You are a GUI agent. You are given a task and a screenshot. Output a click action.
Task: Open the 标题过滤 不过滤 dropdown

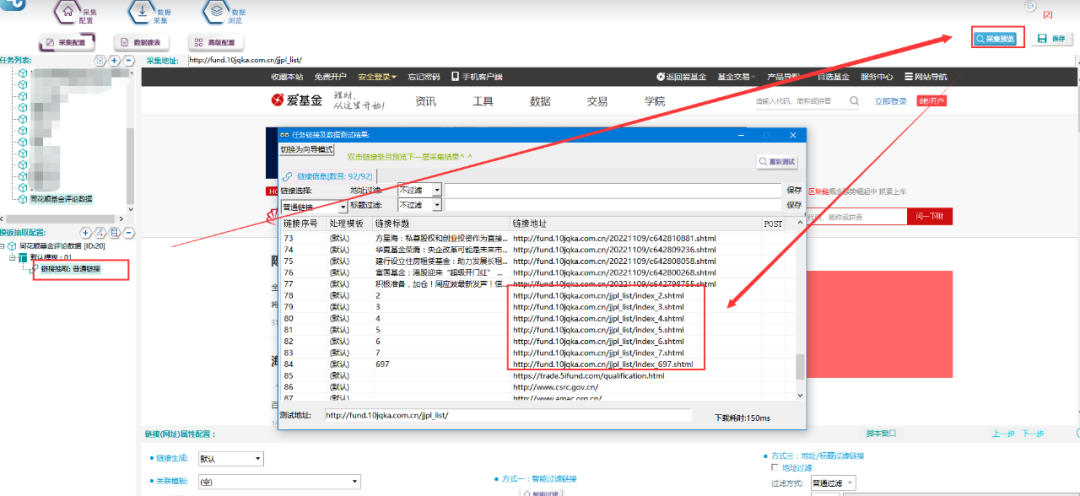point(420,205)
